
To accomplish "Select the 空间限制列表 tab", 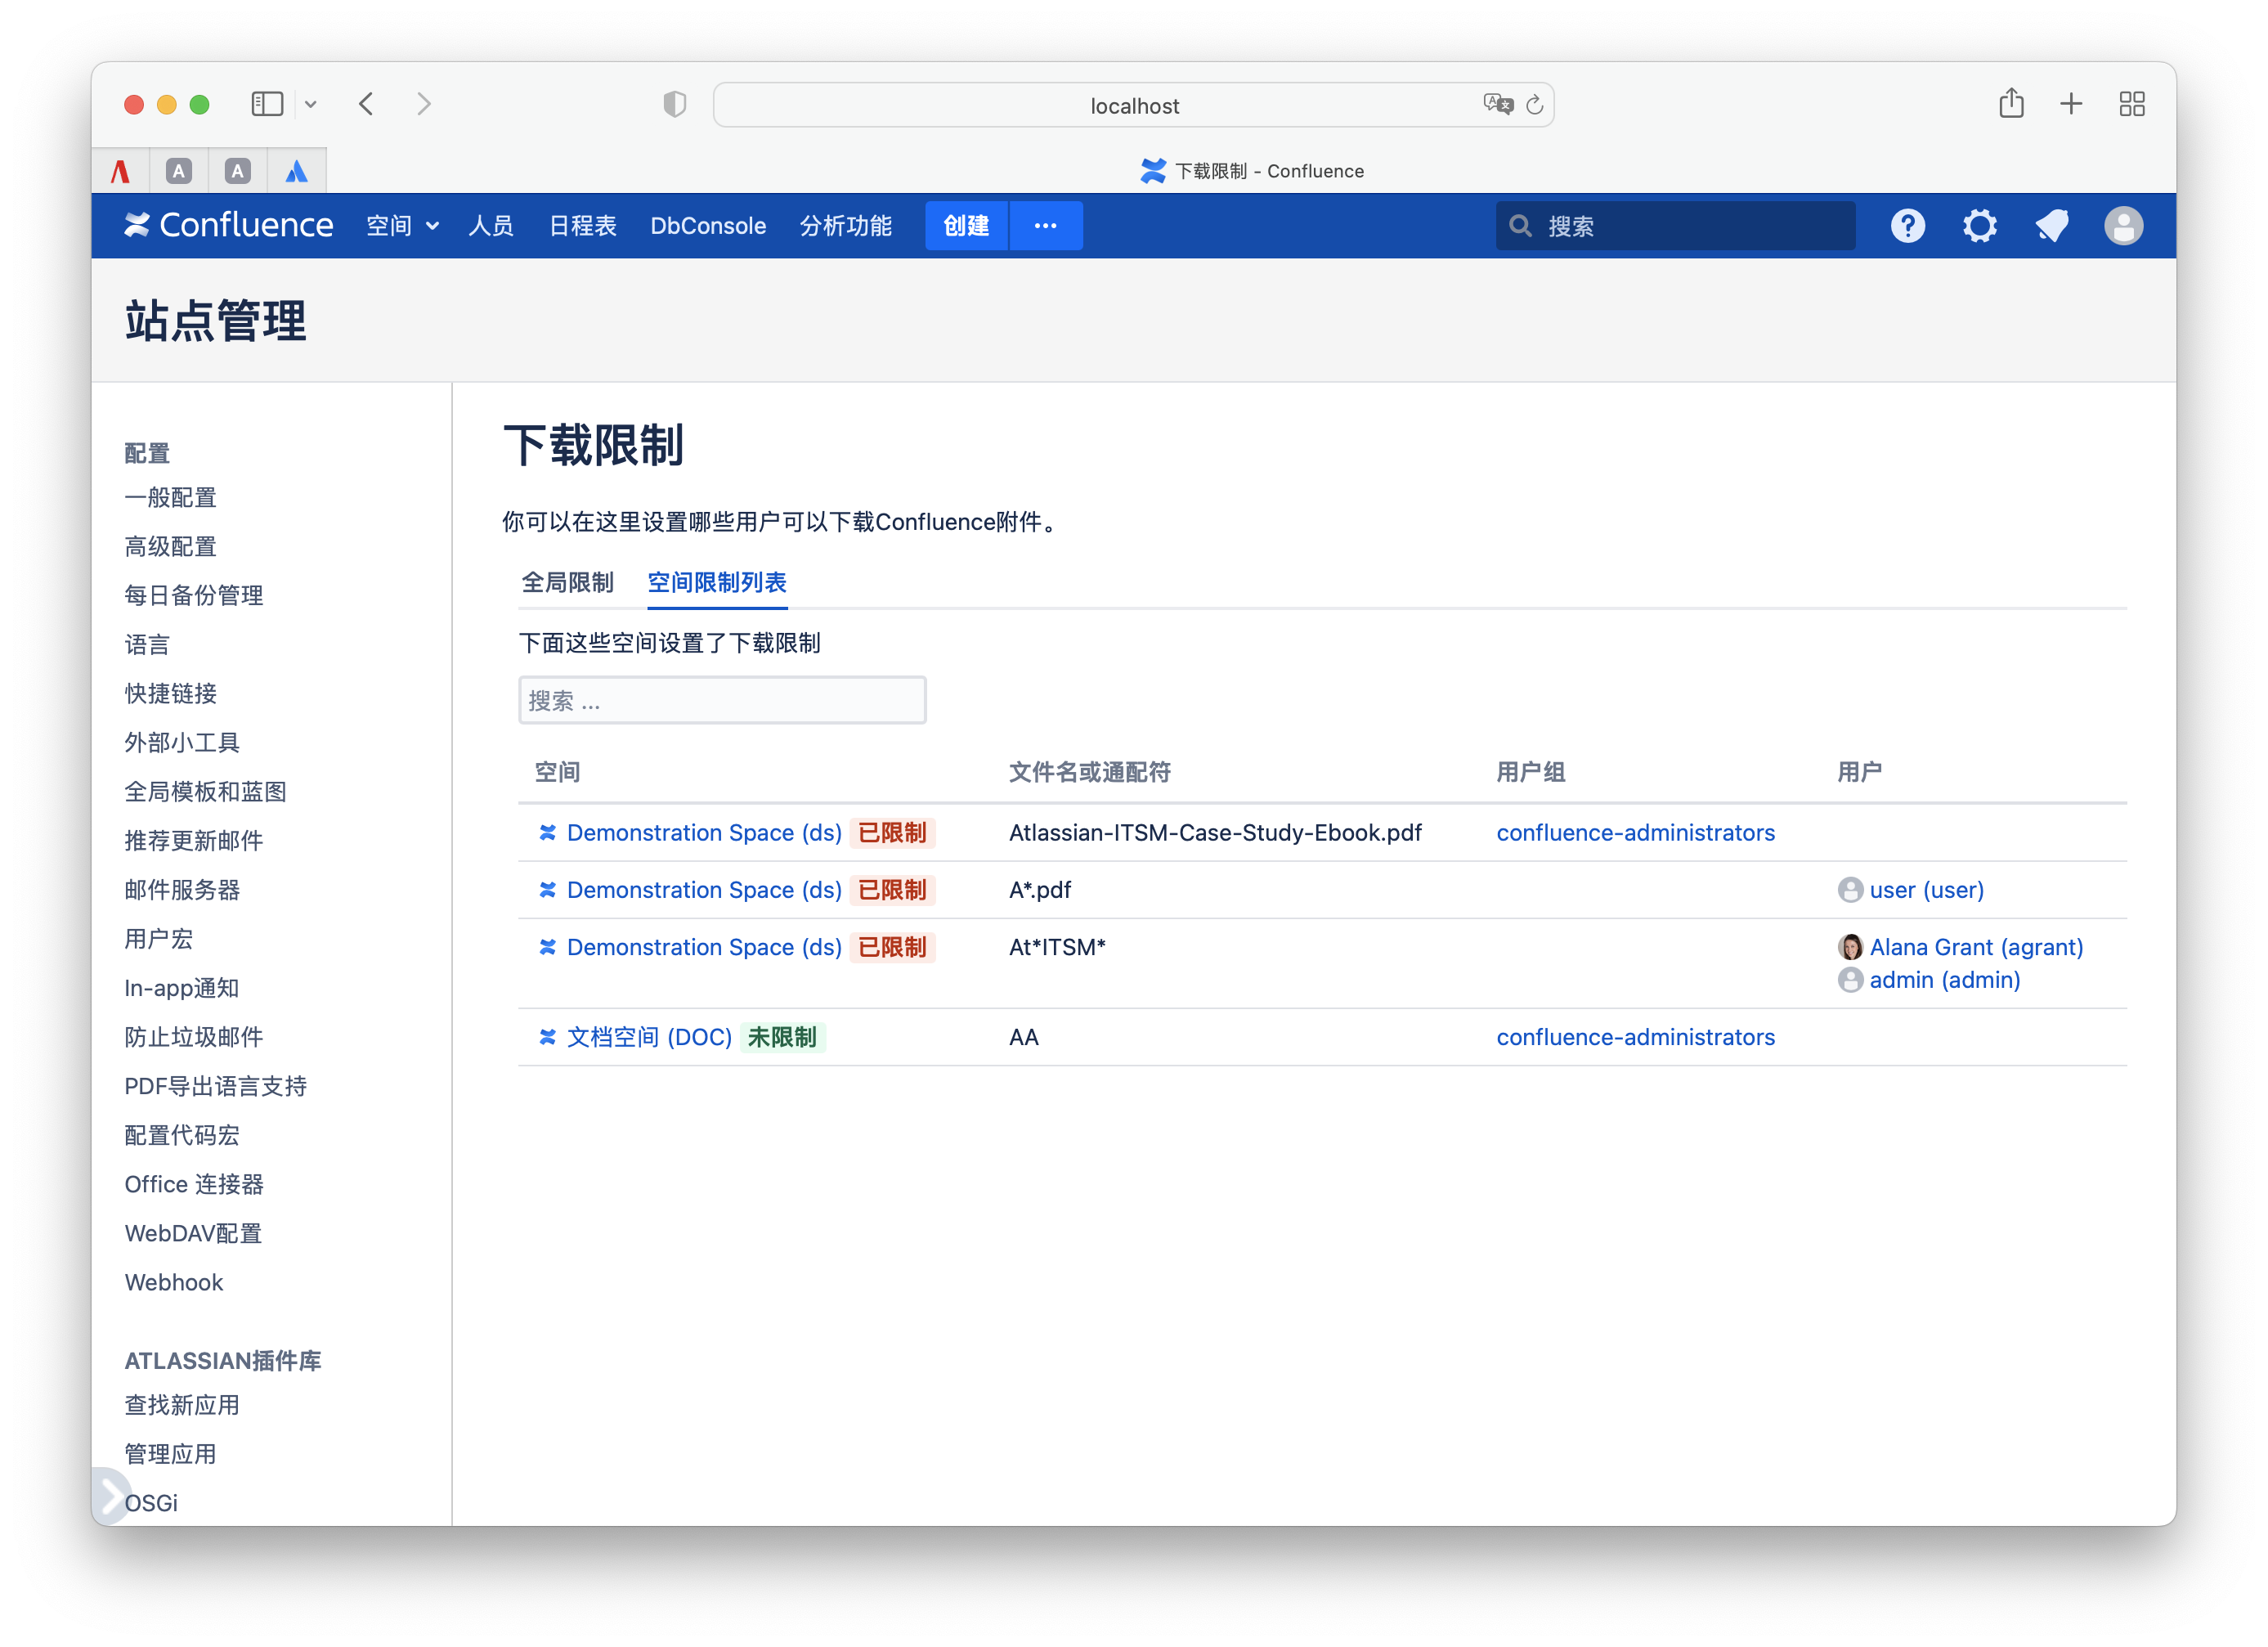I will pyautogui.click(x=717, y=582).
